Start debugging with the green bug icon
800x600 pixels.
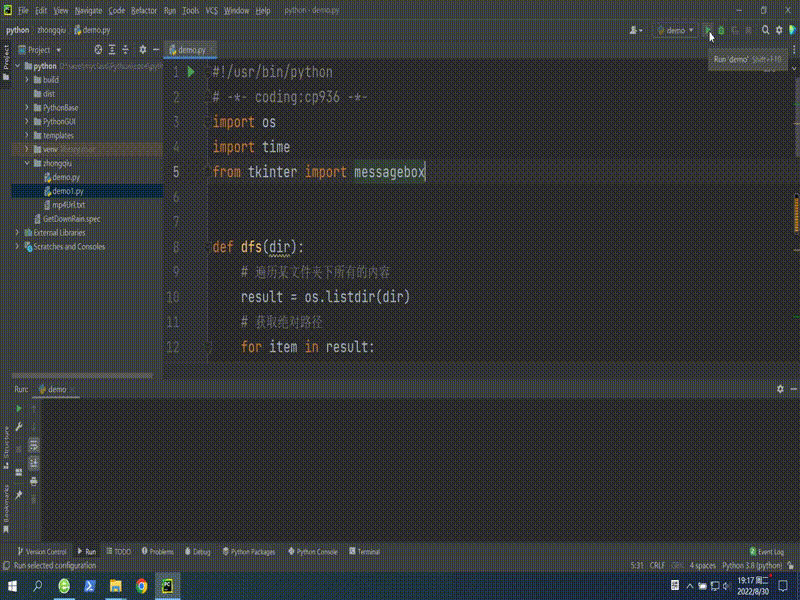point(721,31)
